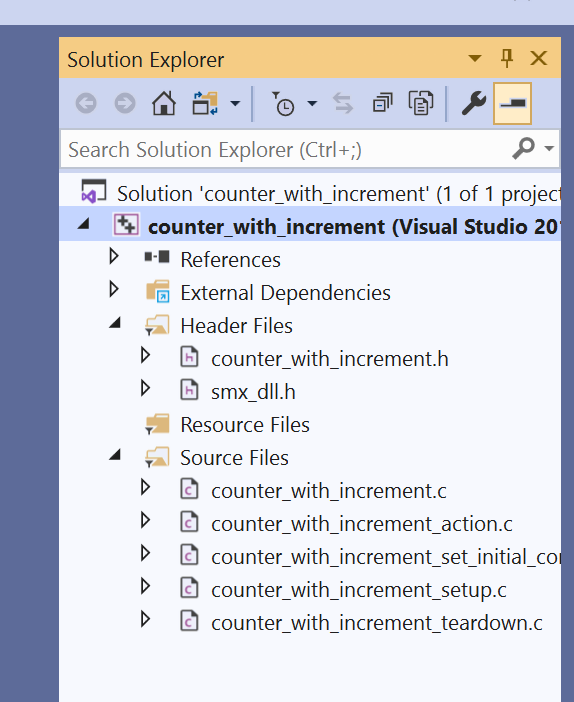Select the smx_dll.h header file
Image resolution: width=574 pixels, height=702 pixels.
(x=253, y=392)
